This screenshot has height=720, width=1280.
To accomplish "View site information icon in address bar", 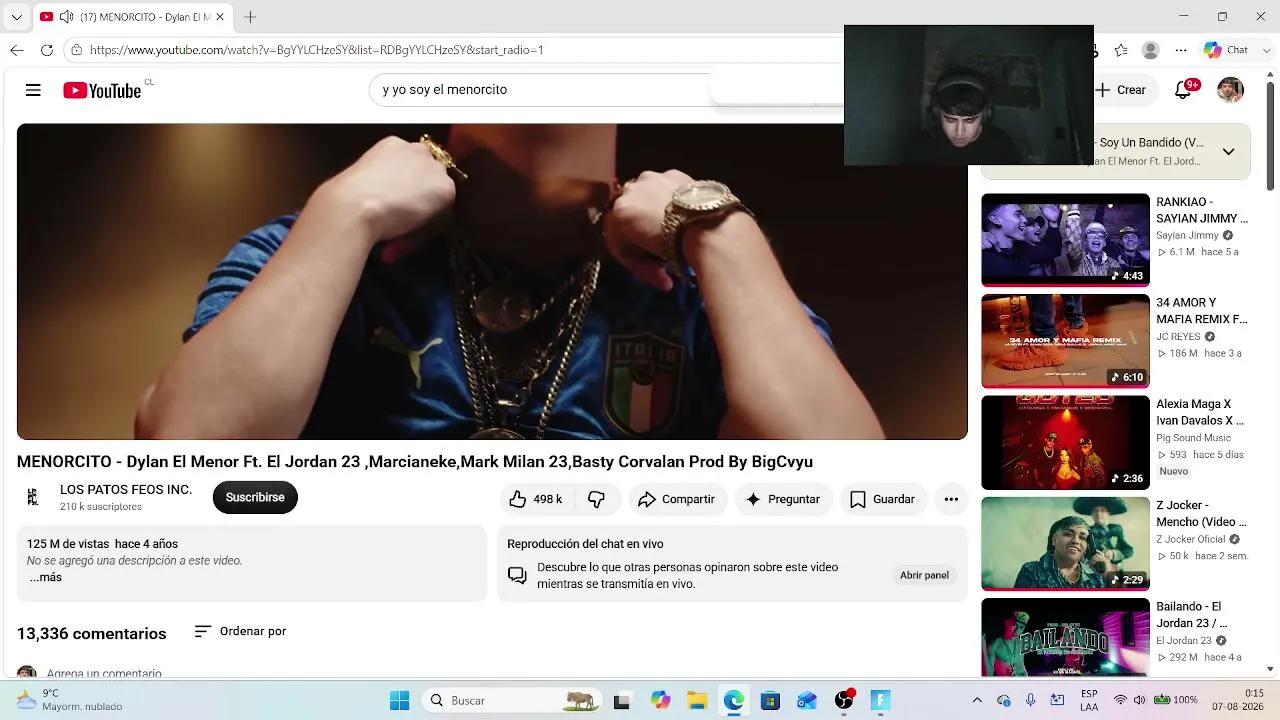I will click(77, 50).
